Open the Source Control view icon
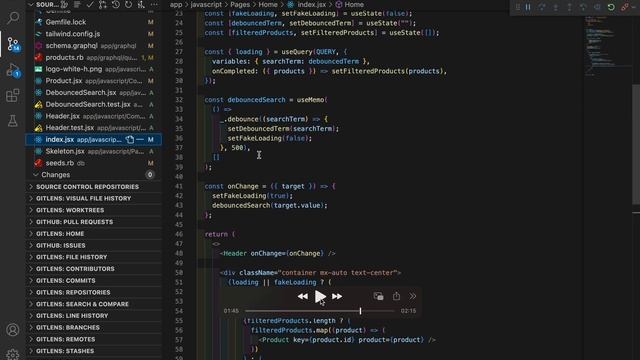 click(13, 44)
